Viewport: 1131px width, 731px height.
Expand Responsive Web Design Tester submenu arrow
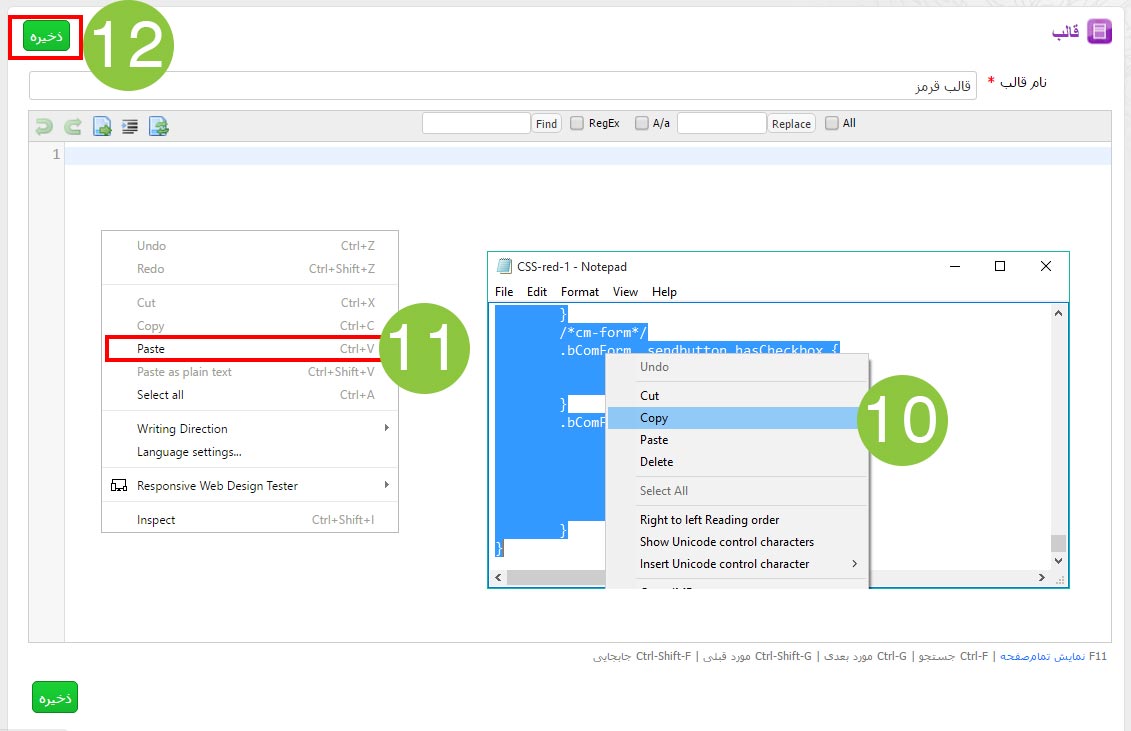pyautogui.click(x=387, y=485)
